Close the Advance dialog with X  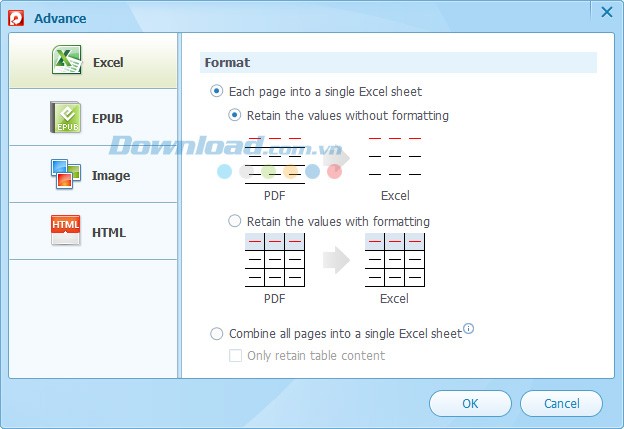[607, 12]
